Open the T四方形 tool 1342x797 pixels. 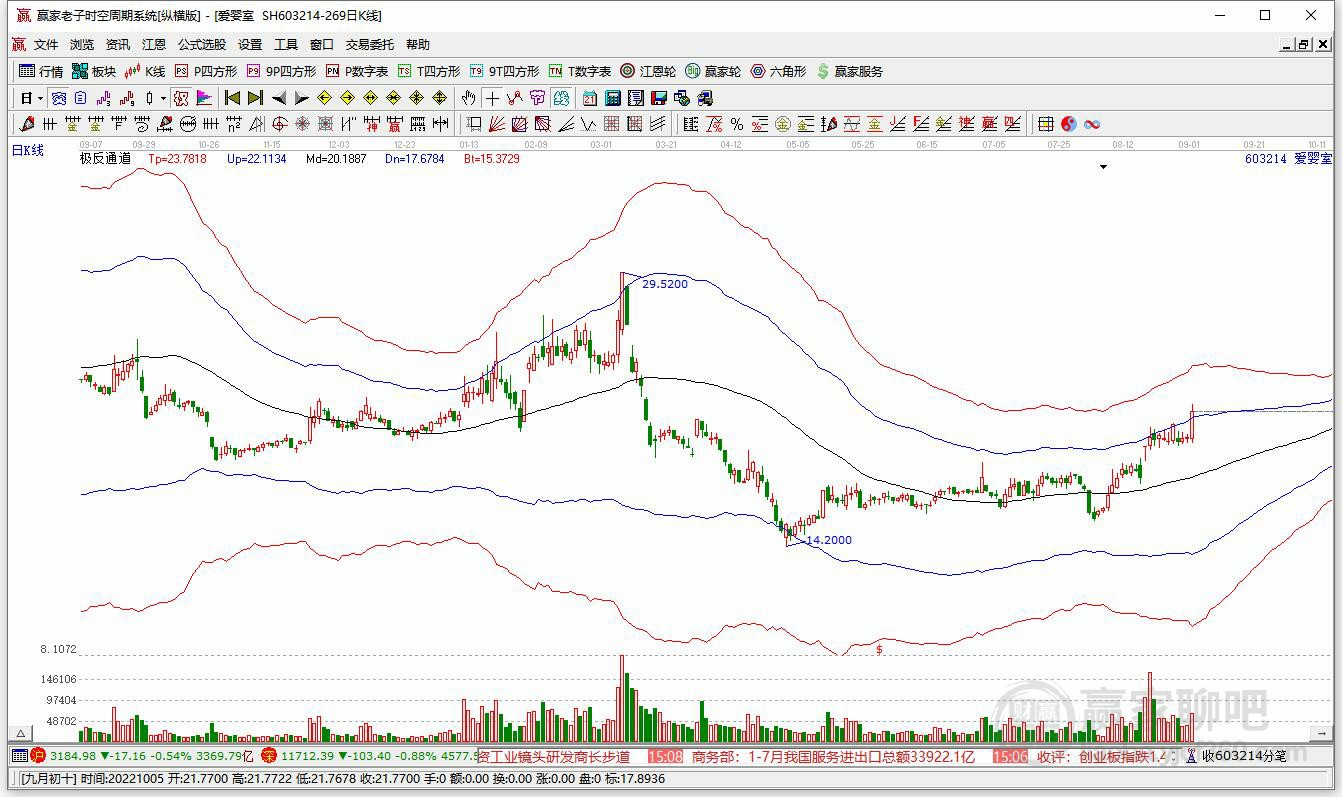[x=429, y=71]
